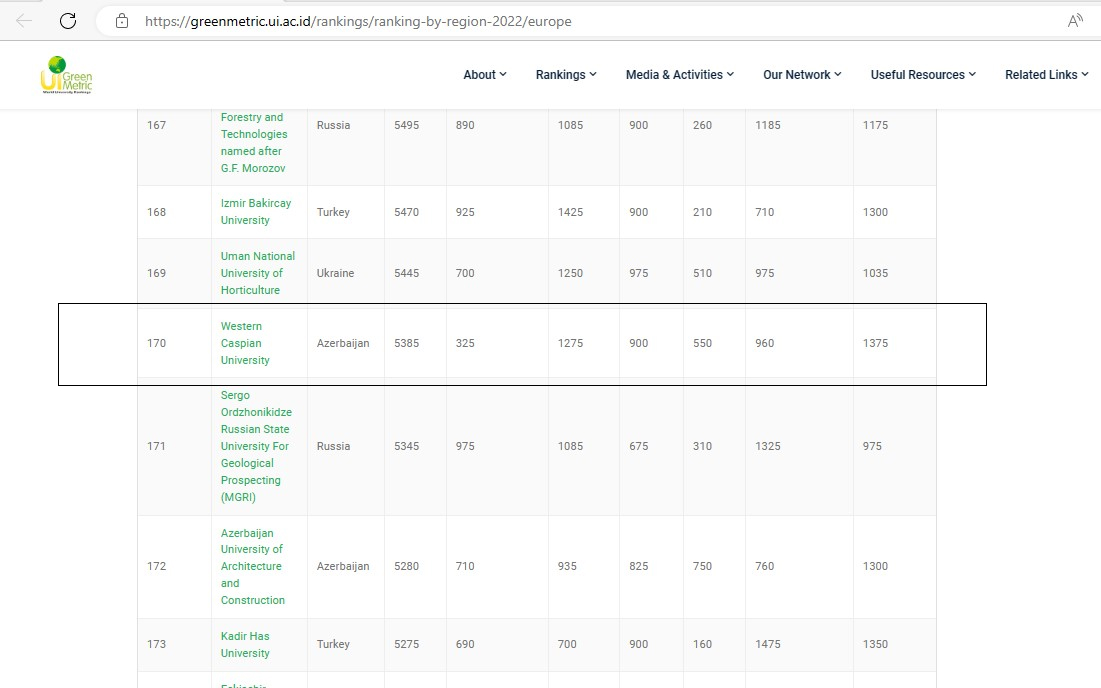Click the UI GreenMetric logo
Image resolution: width=1101 pixels, height=688 pixels.
tap(66, 75)
